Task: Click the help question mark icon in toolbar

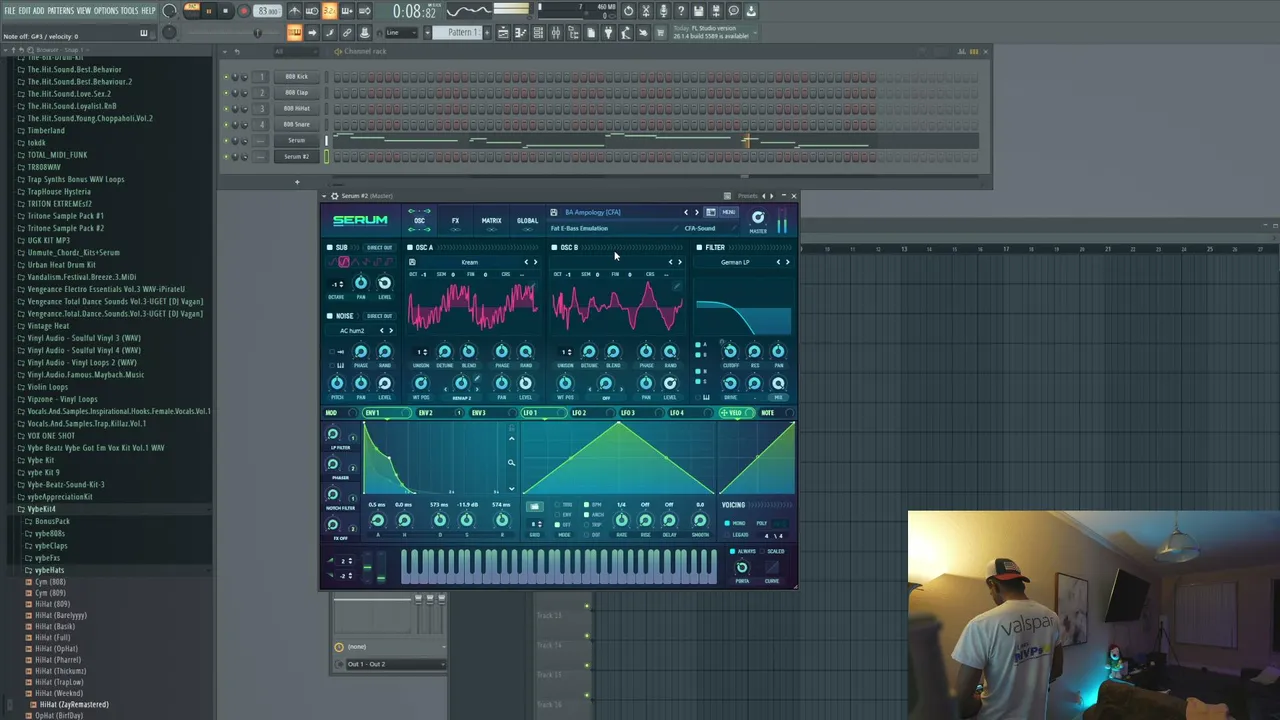Action: click(x=681, y=11)
